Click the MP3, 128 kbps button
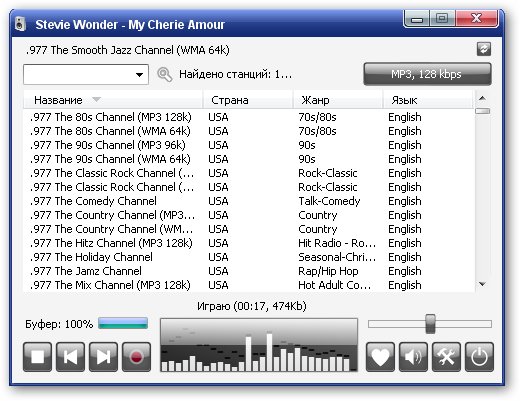The image size is (520, 401). [427, 74]
